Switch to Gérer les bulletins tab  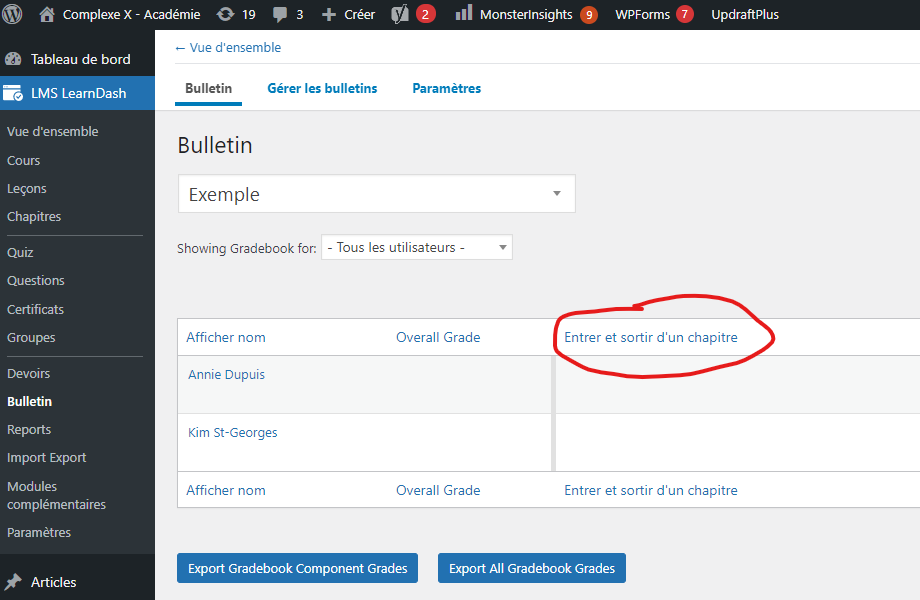coord(322,88)
